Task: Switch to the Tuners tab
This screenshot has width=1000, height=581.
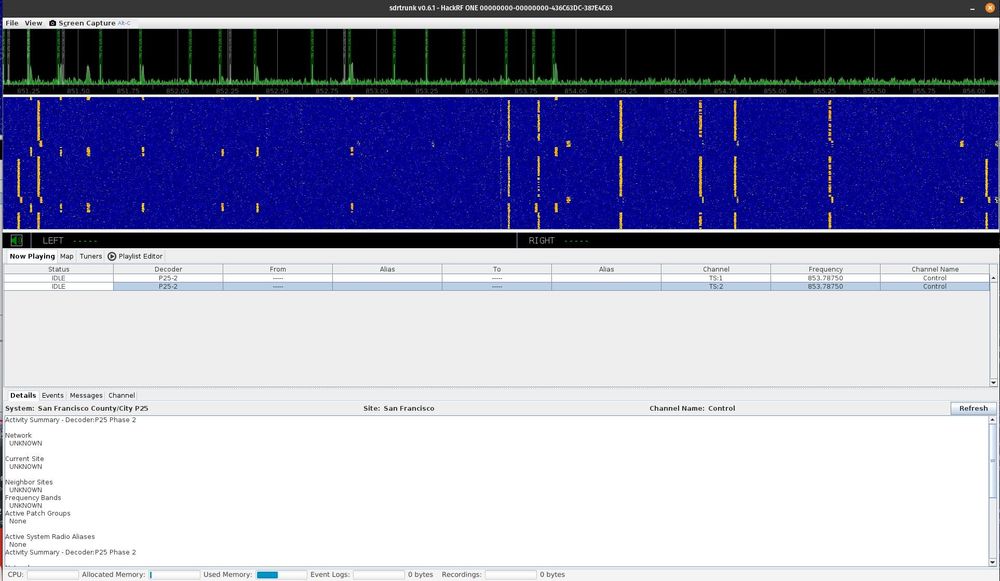Action: click(91, 256)
